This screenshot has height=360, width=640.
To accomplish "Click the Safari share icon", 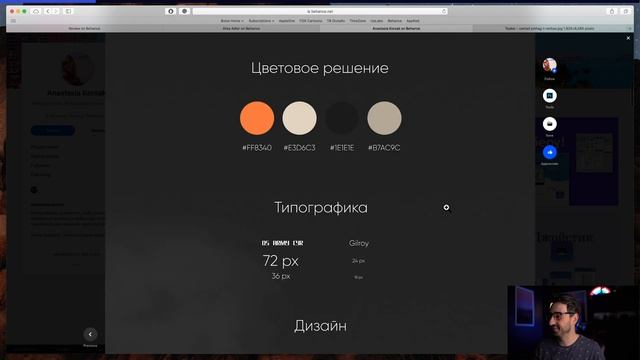I will tap(611, 11).
